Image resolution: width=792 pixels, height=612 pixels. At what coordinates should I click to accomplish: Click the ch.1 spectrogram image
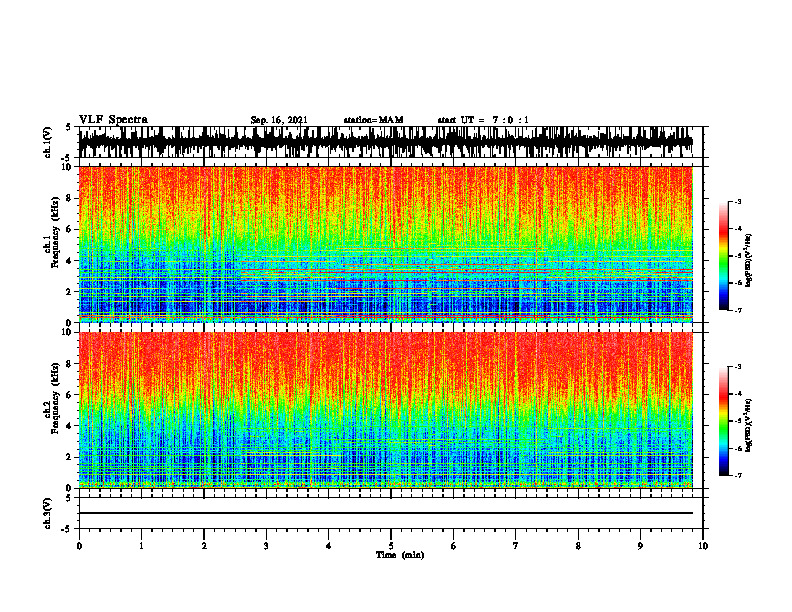[386, 244]
